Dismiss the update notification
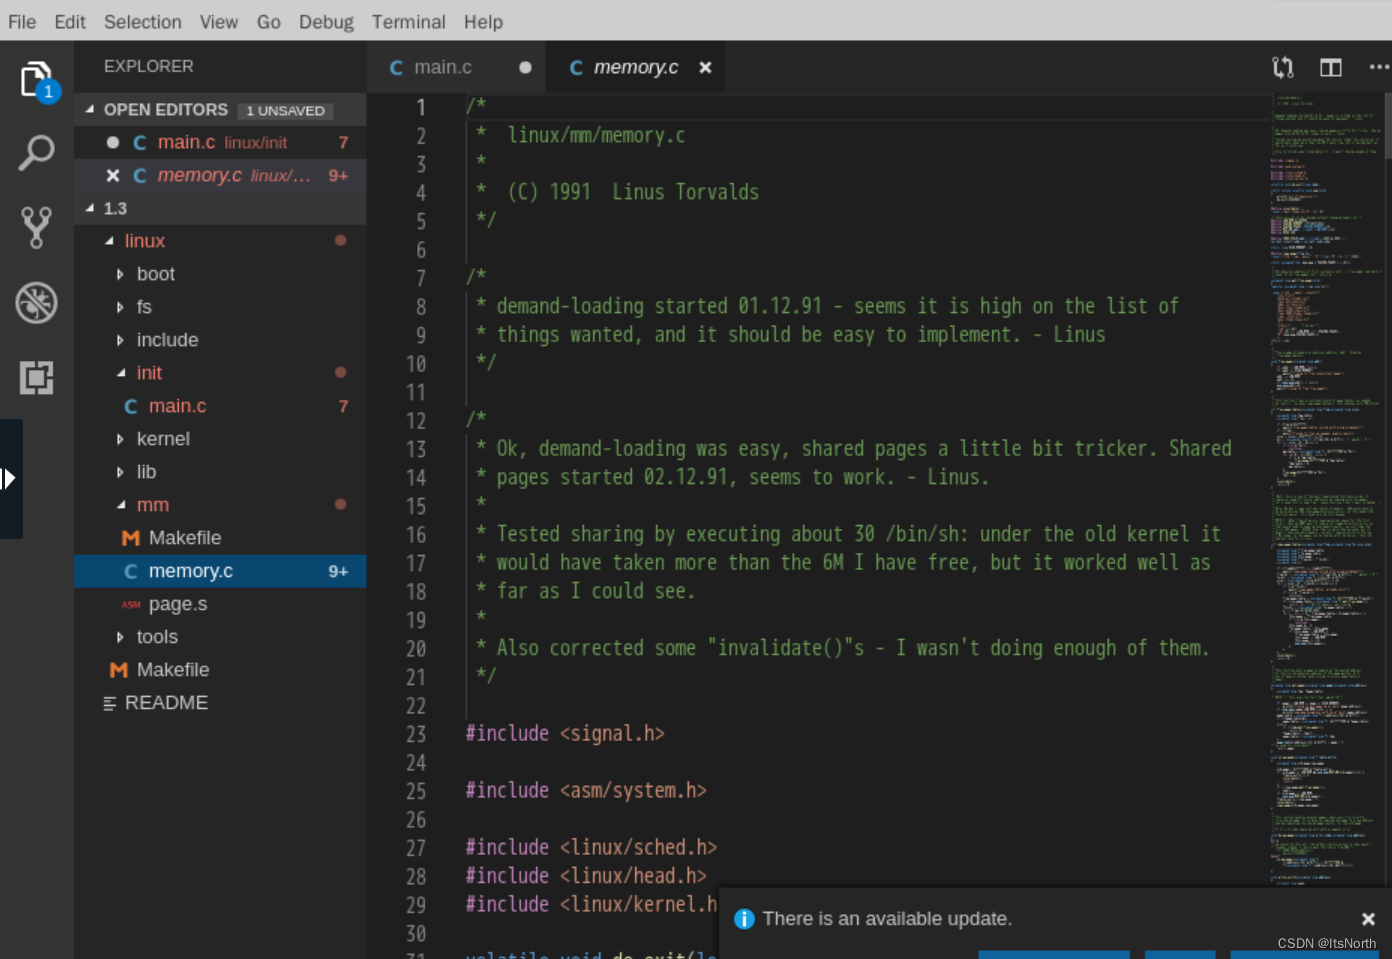This screenshot has height=959, width=1392. click(1368, 919)
